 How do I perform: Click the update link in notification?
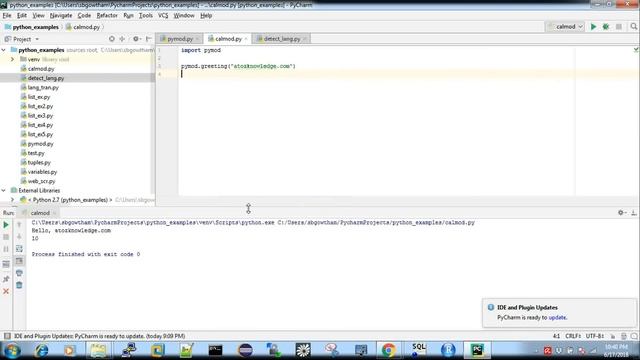point(557,317)
